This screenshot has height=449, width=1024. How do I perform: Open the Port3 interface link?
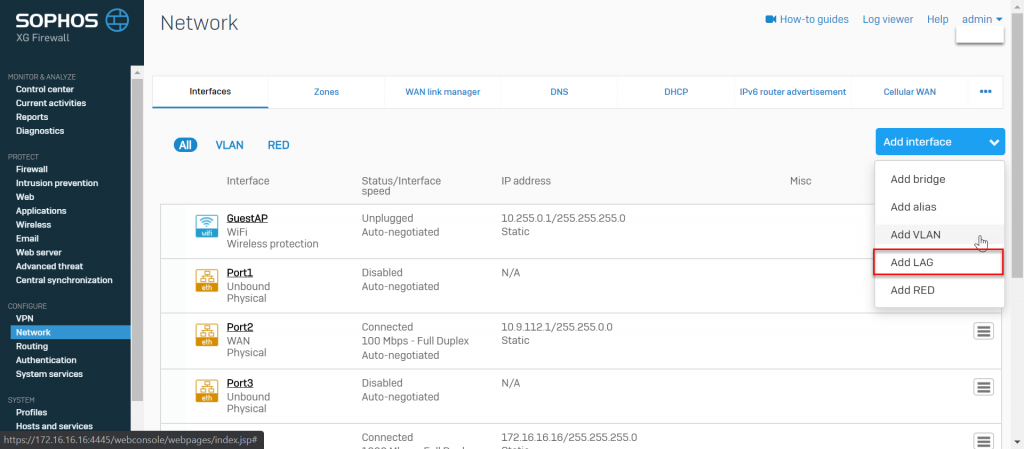click(240, 383)
